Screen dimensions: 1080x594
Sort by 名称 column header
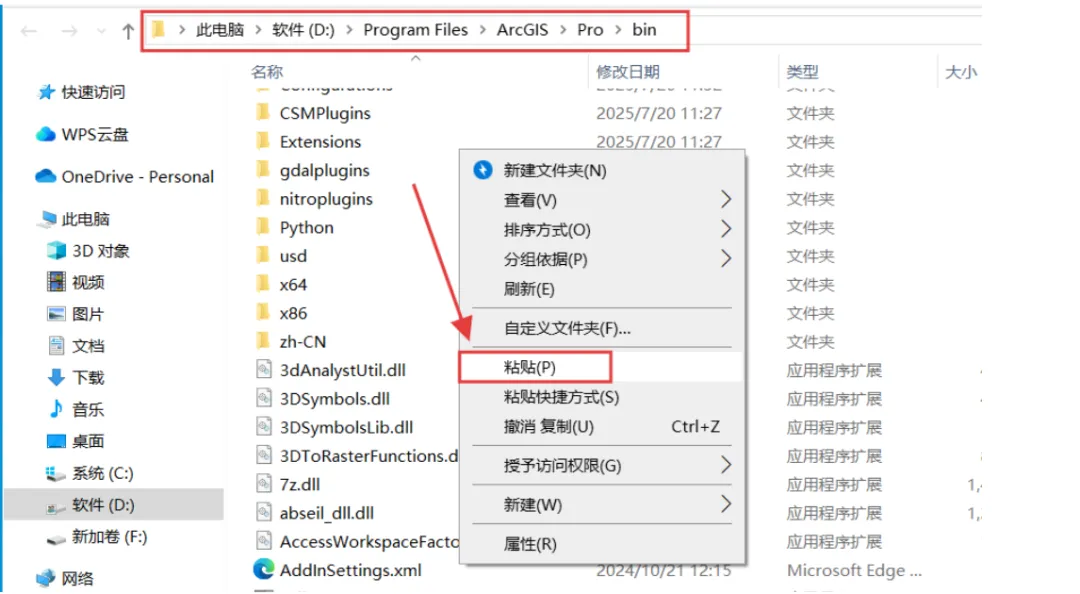point(267,72)
